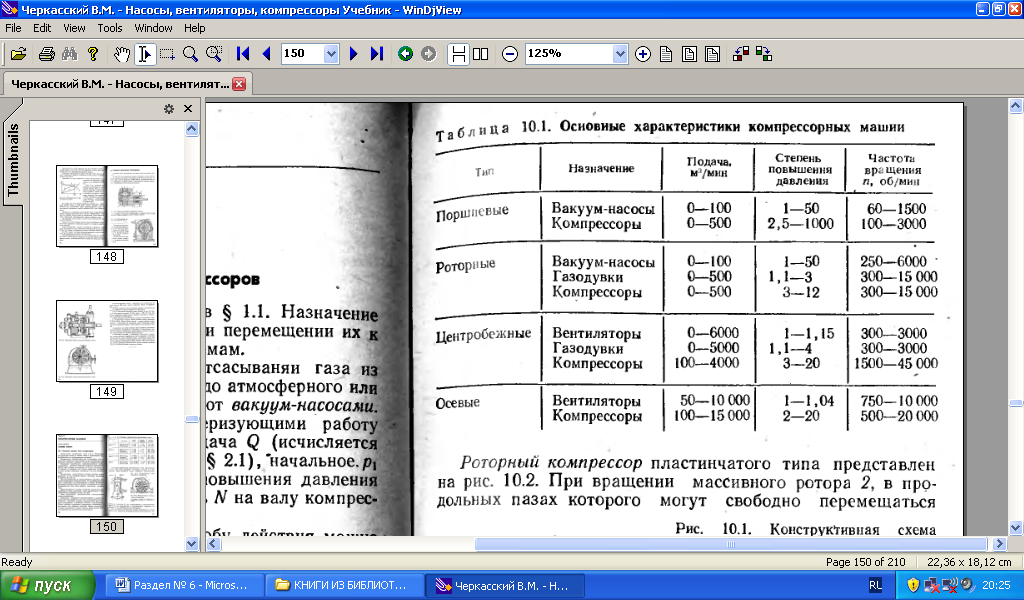Click the gray Forward navigation arrow

click(428, 54)
